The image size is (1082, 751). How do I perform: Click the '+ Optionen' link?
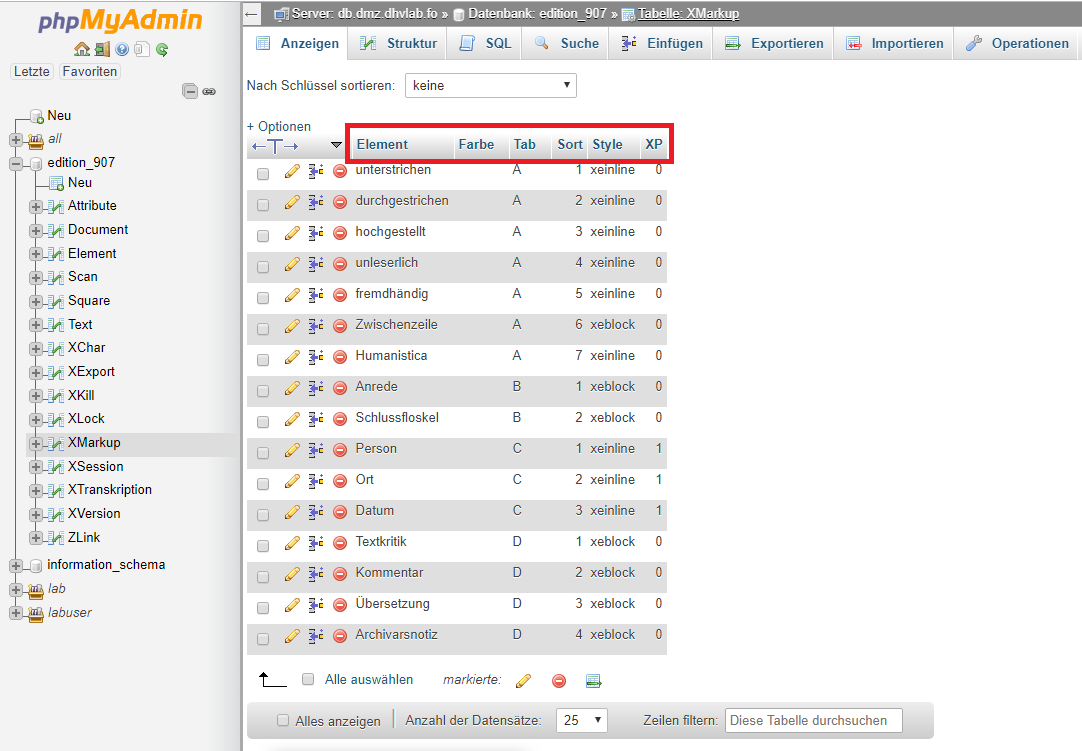click(279, 127)
